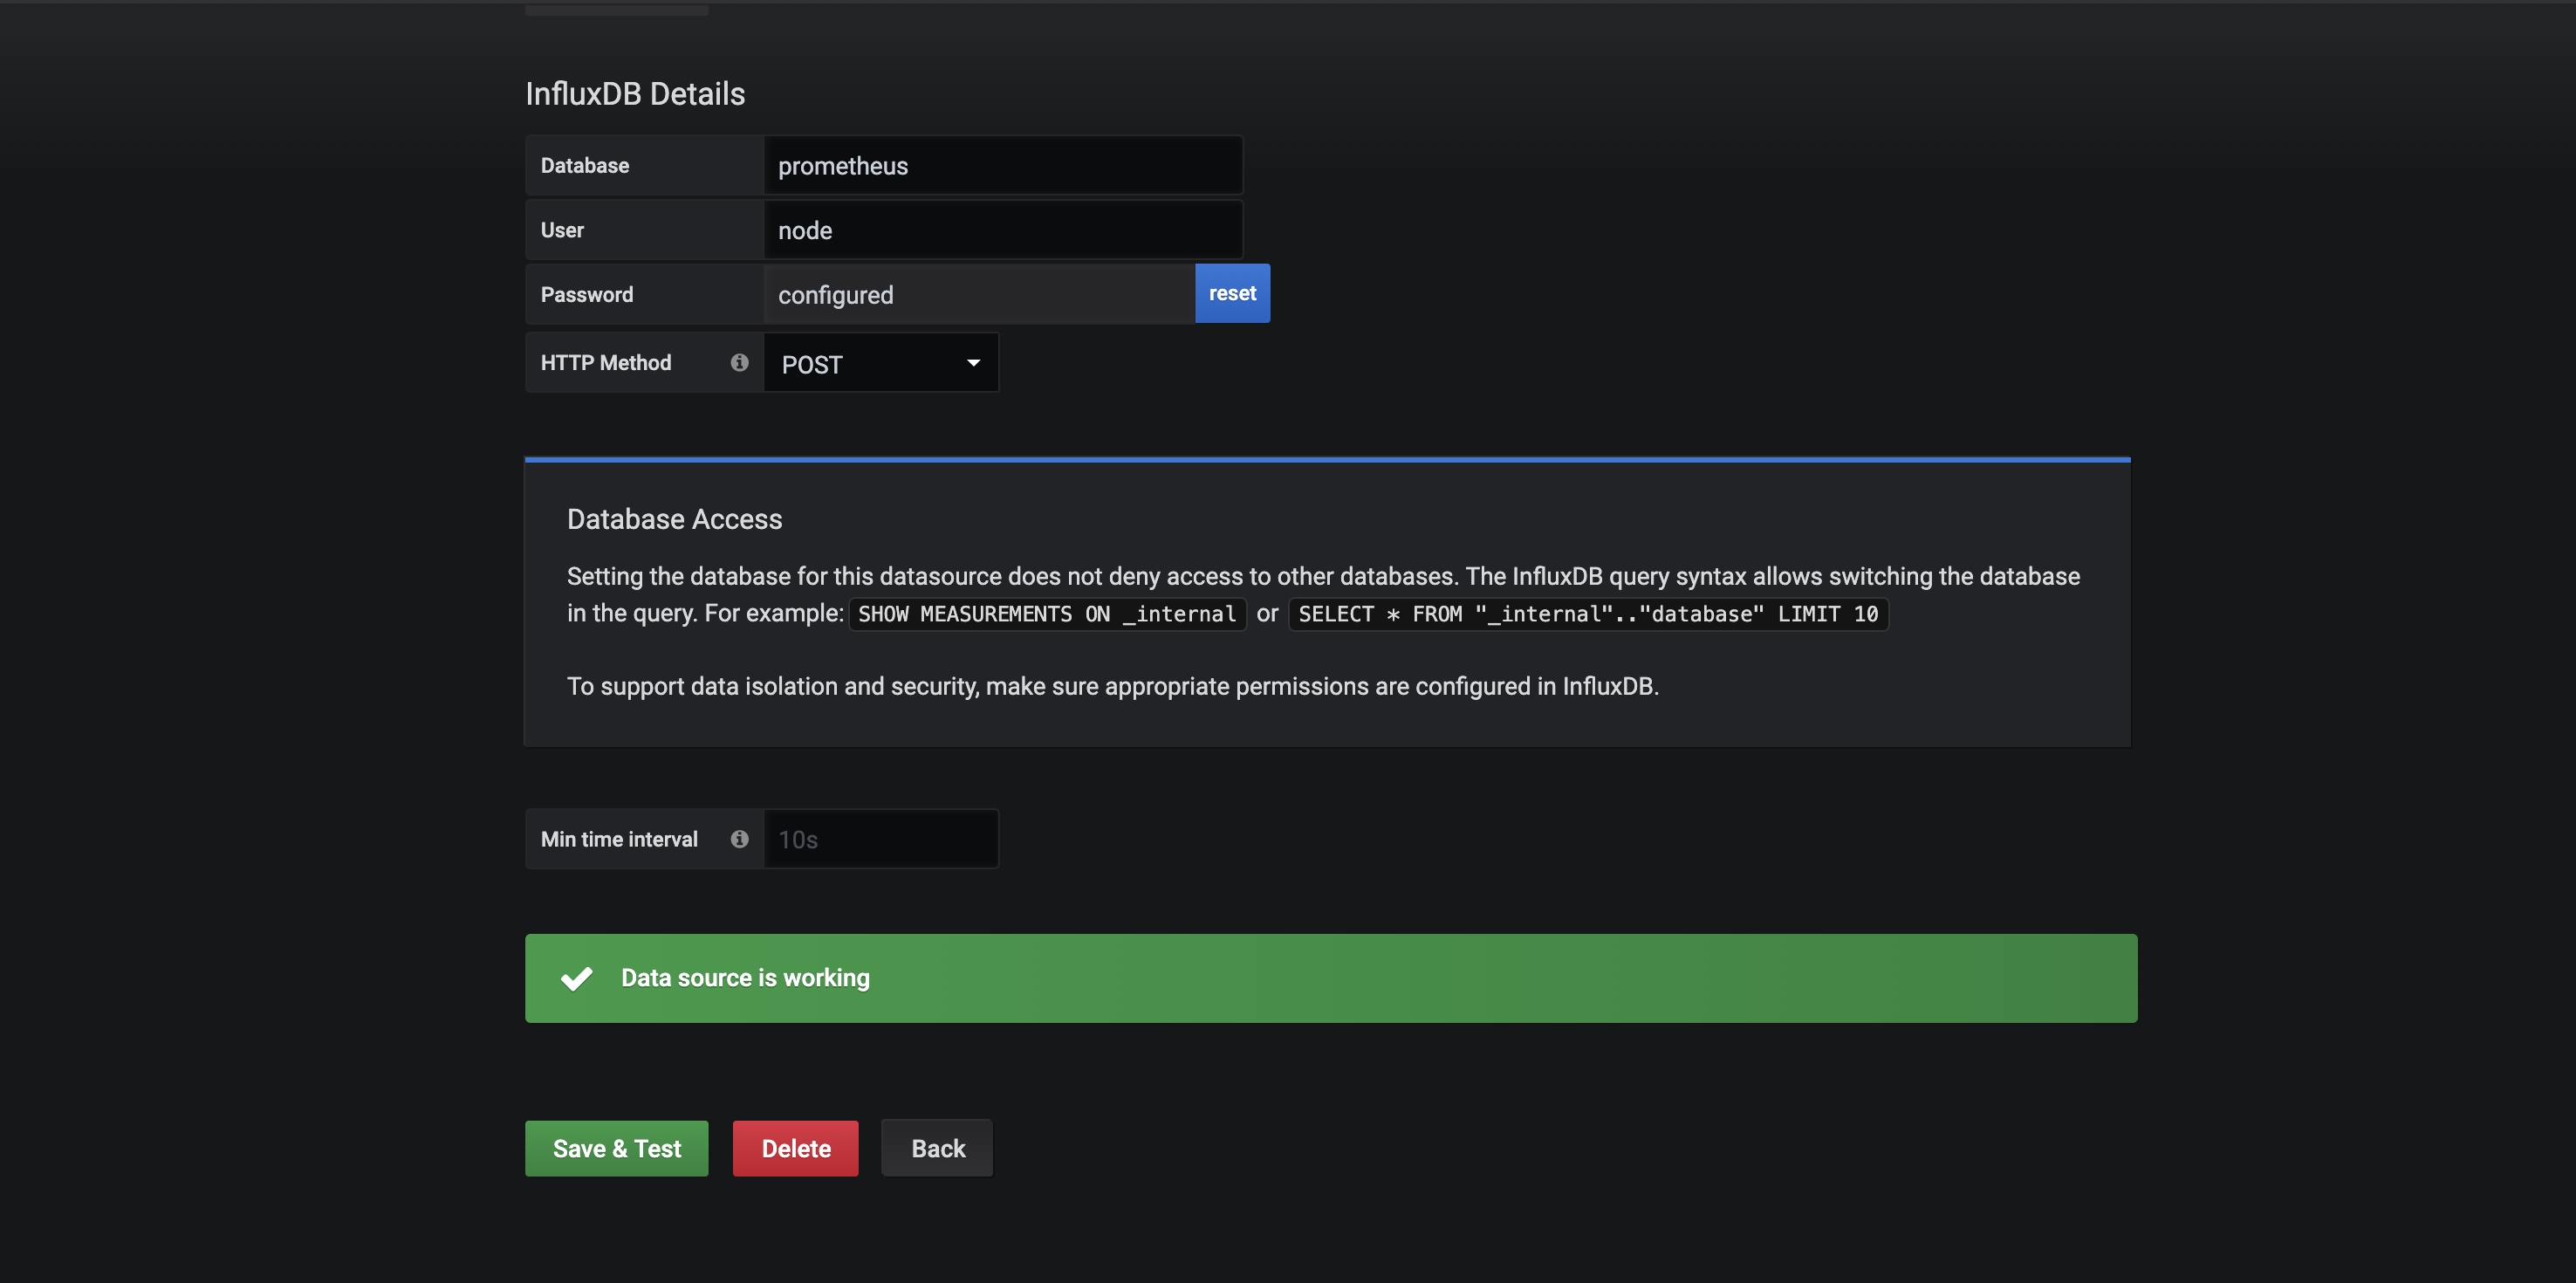Click the dropdown arrow on POST selector
The width and height of the screenshot is (2576, 1283).
click(972, 362)
